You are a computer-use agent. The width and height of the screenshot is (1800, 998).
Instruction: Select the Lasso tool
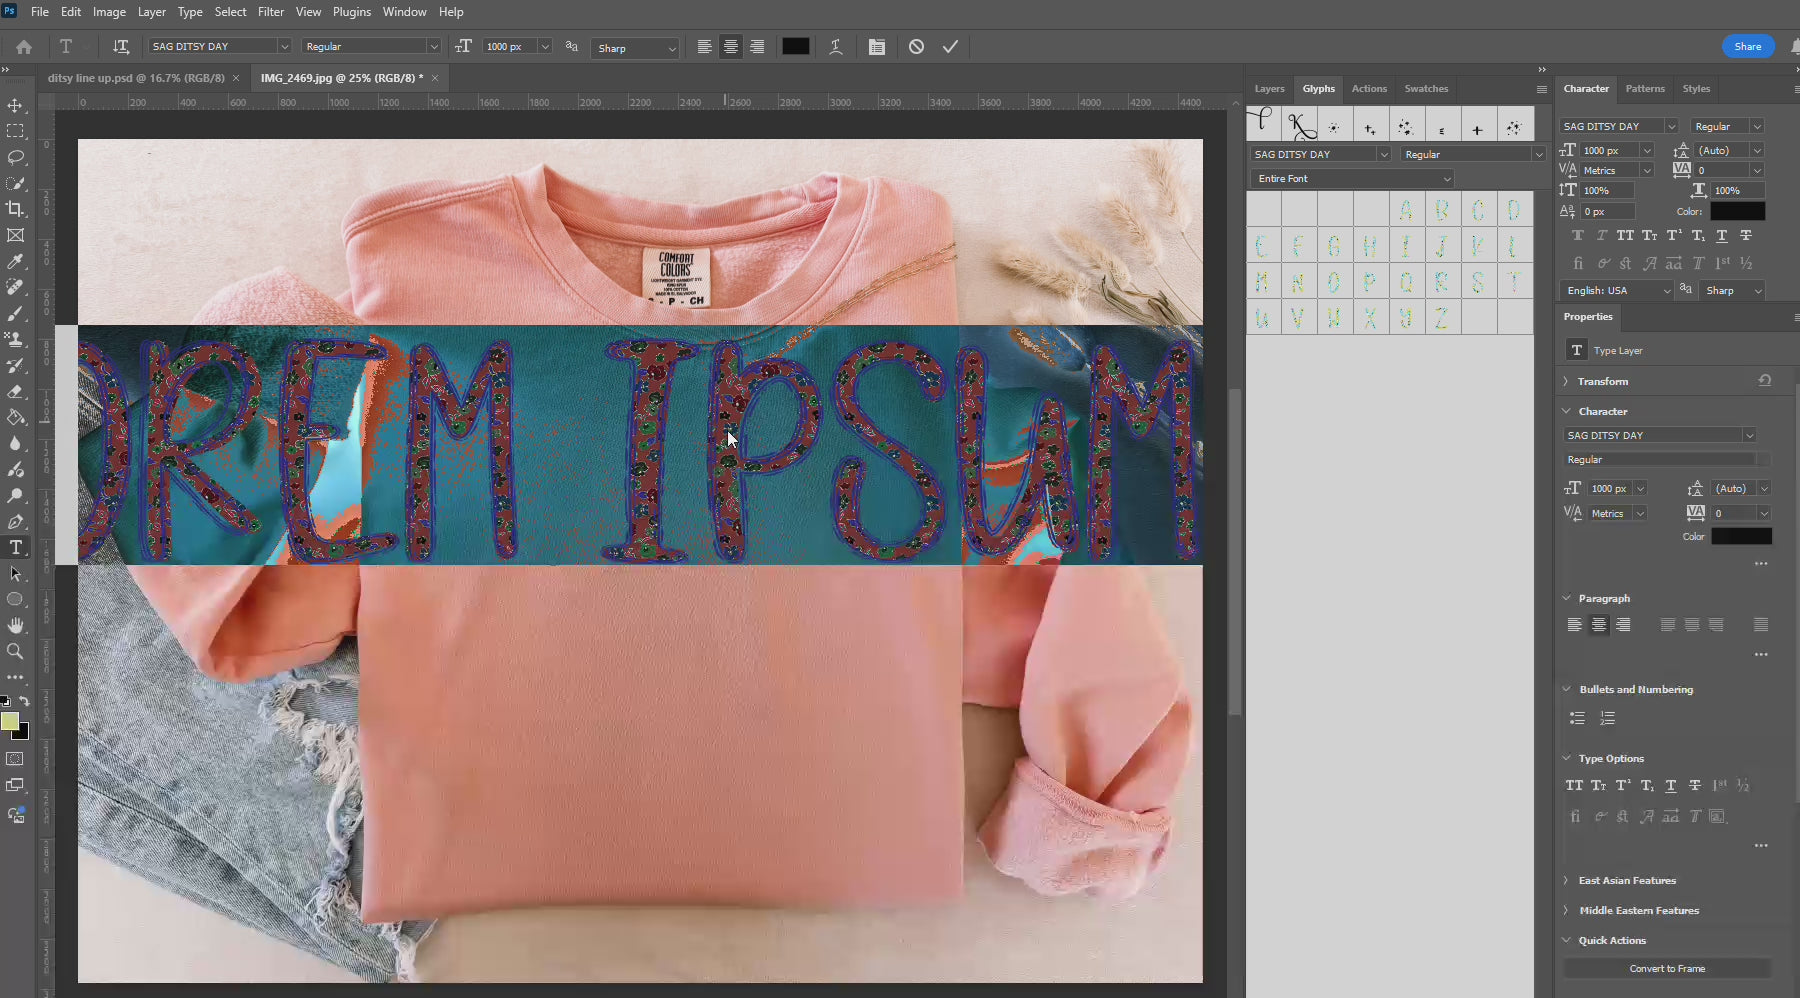15,157
